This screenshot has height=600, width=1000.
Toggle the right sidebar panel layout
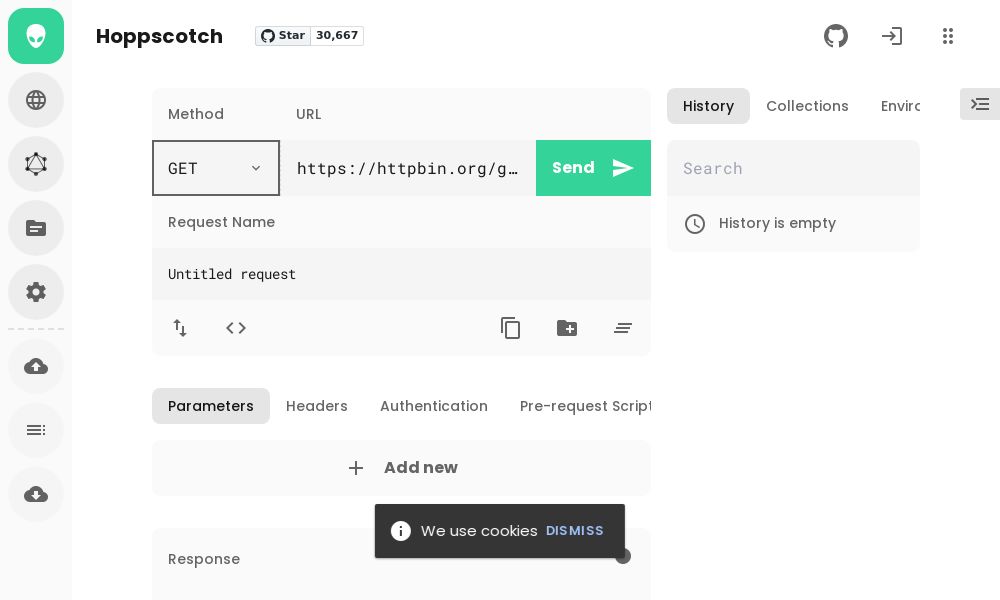click(980, 104)
